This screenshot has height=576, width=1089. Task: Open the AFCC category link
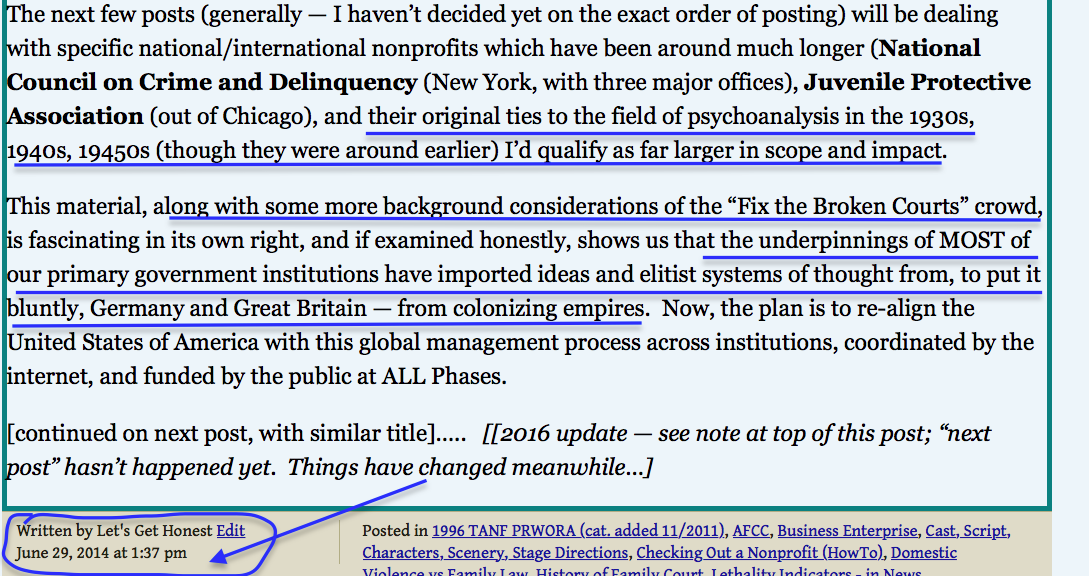pyautogui.click(x=750, y=531)
